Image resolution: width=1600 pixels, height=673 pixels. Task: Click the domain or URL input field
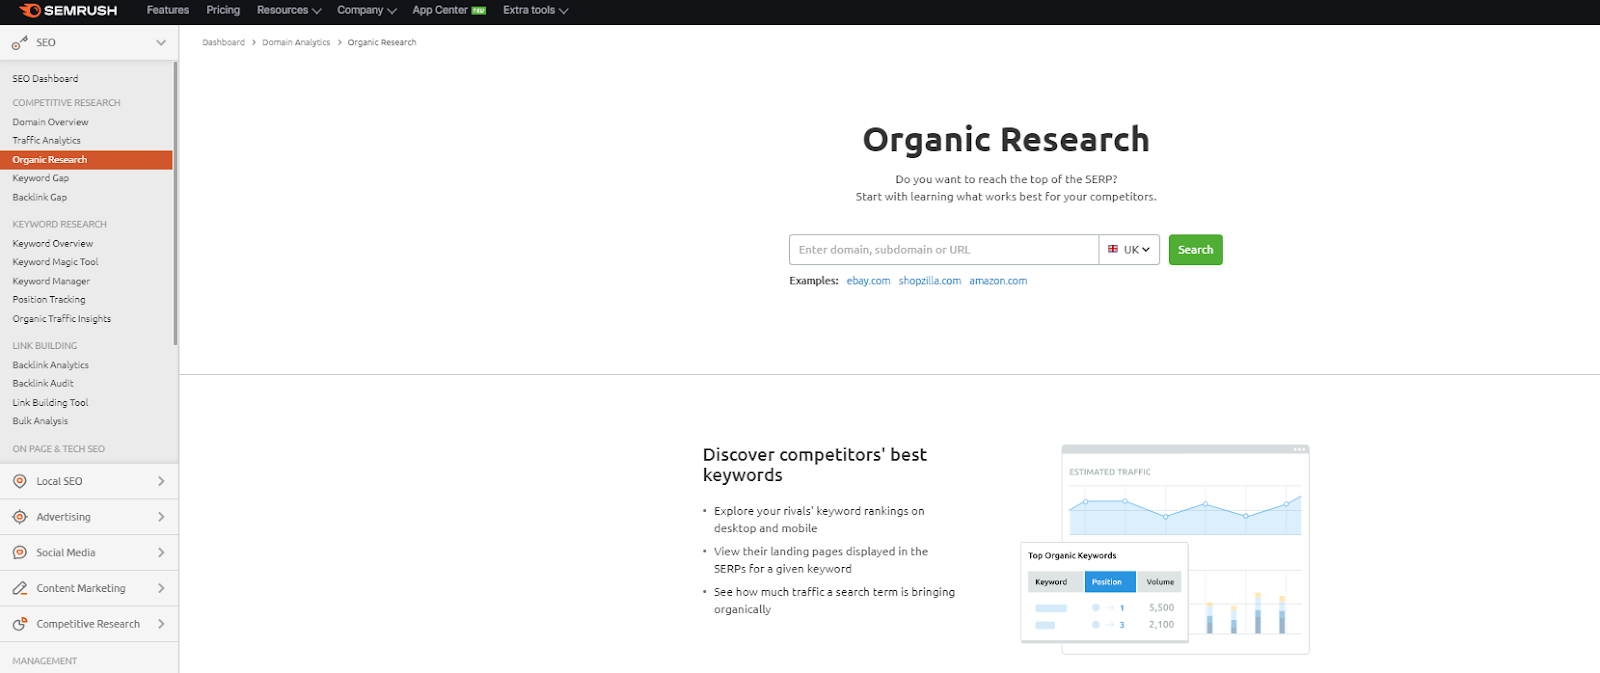click(x=943, y=250)
